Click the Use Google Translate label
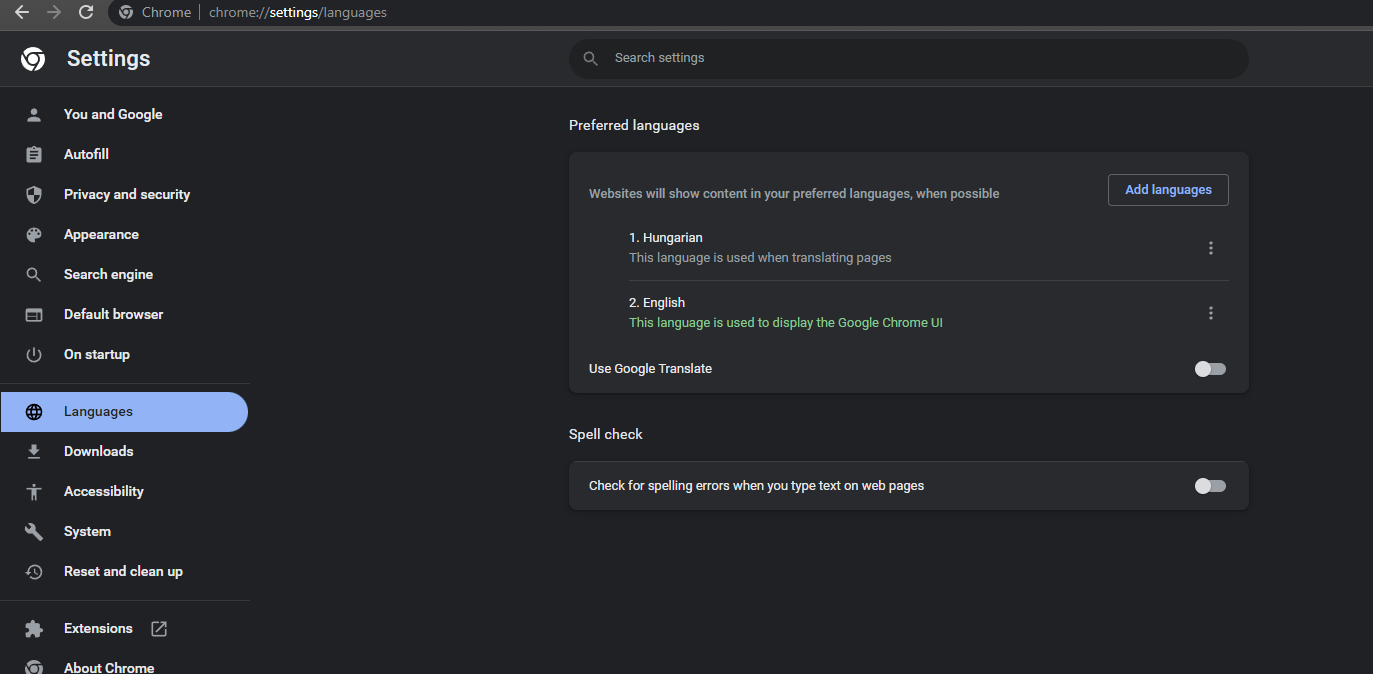The width and height of the screenshot is (1373, 674). click(650, 369)
